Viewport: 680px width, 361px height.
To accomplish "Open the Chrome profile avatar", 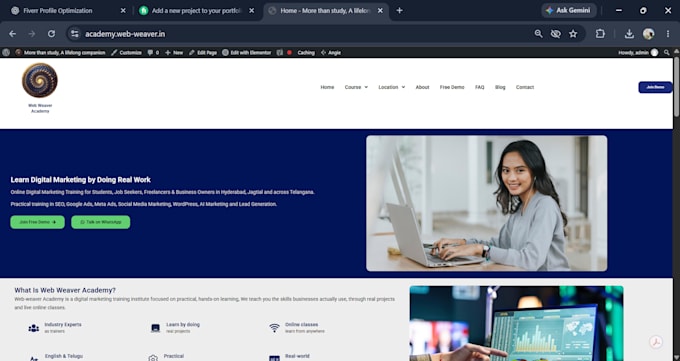I will coord(649,34).
